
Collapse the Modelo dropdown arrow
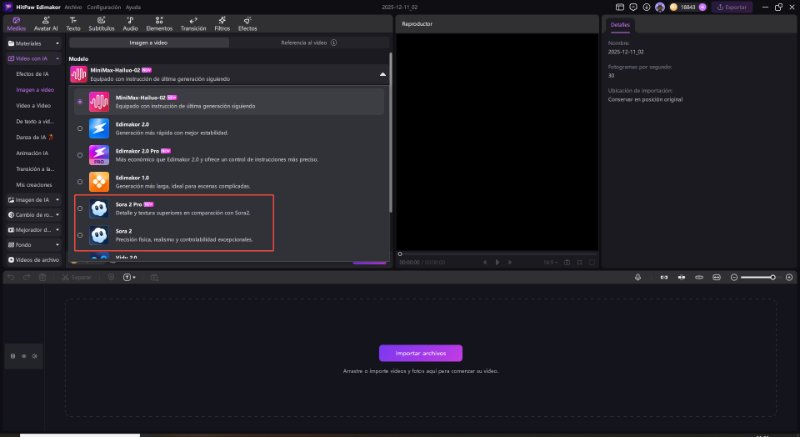[x=383, y=74]
